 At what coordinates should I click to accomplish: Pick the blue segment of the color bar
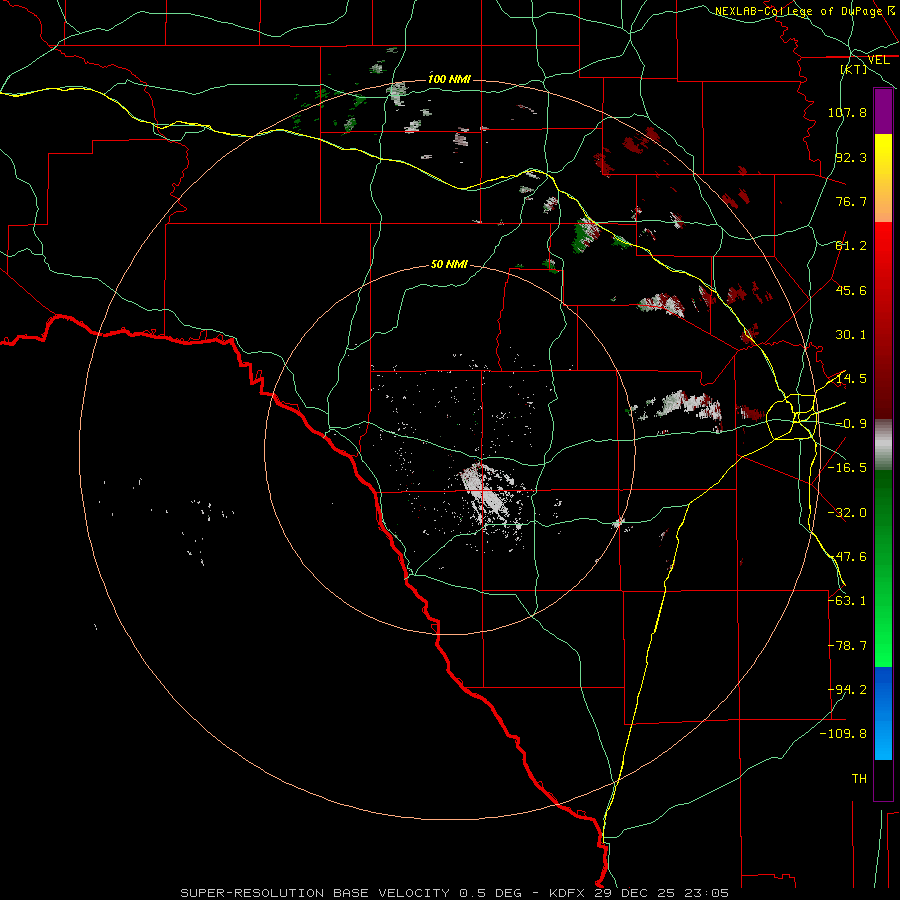point(883,713)
